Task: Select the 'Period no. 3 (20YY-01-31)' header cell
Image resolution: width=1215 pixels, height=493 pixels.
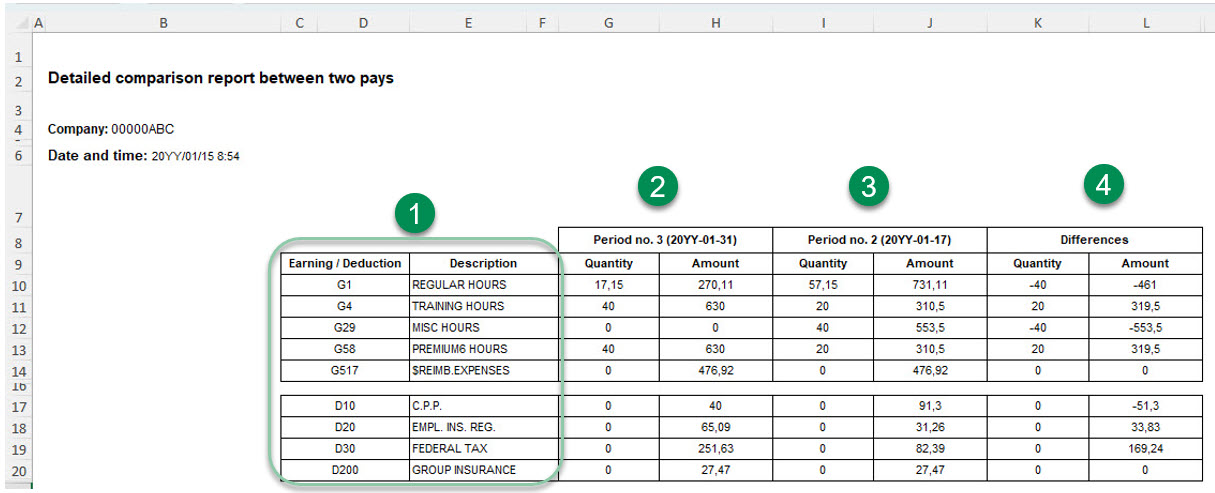Action: coord(665,240)
